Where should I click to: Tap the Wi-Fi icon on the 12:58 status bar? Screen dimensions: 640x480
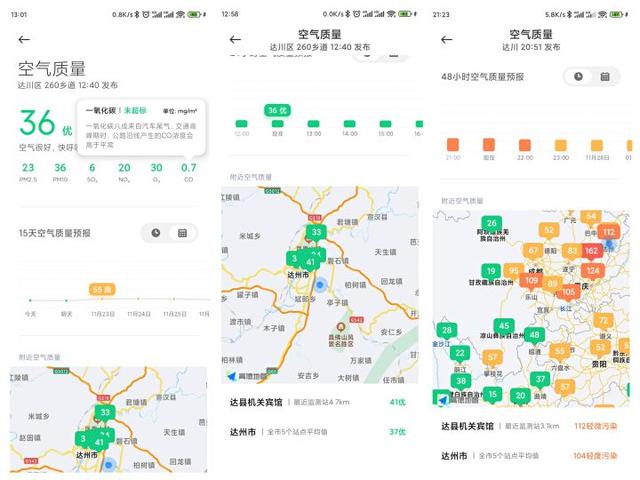pyautogui.click(x=391, y=14)
